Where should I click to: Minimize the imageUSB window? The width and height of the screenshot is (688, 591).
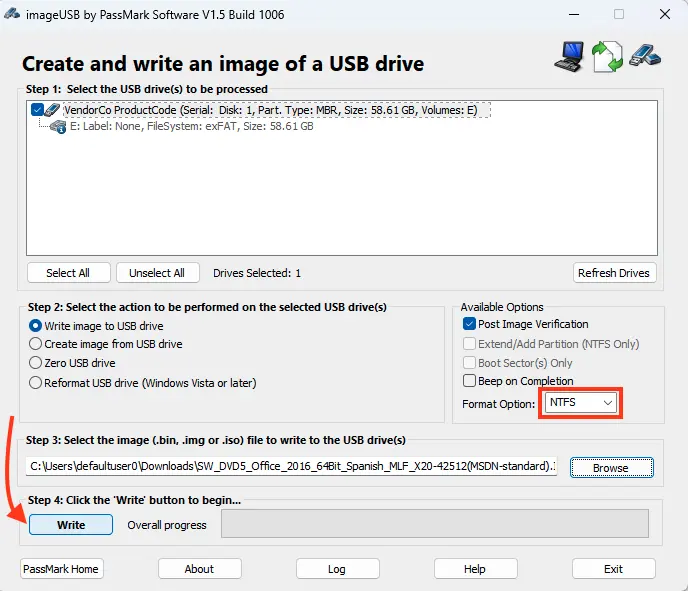pyautogui.click(x=574, y=14)
